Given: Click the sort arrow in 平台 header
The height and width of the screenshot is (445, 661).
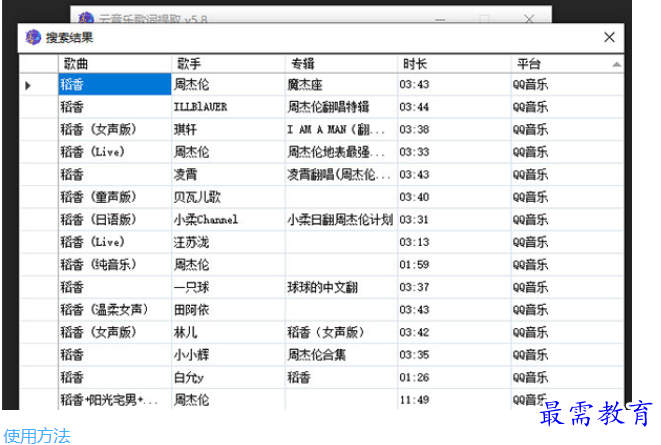Looking at the screenshot, I should [616, 64].
